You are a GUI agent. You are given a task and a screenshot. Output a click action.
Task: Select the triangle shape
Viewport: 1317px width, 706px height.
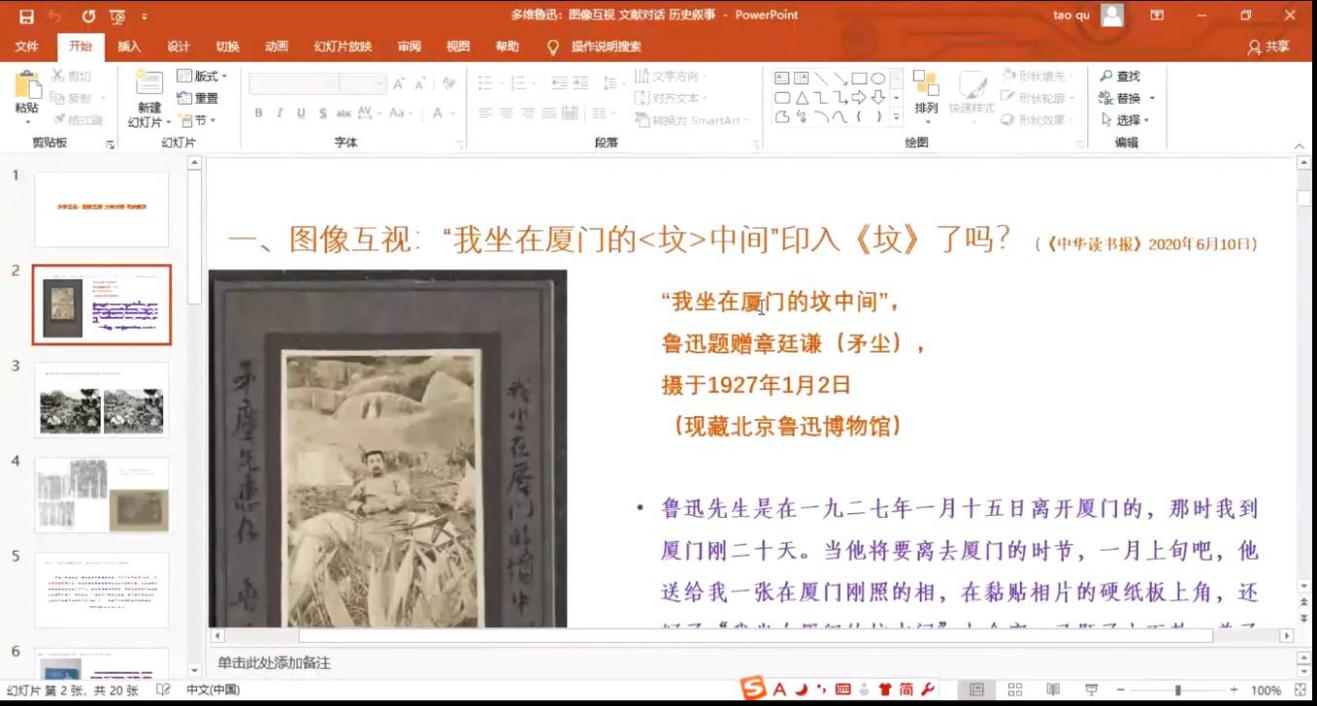[x=801, y=97]
